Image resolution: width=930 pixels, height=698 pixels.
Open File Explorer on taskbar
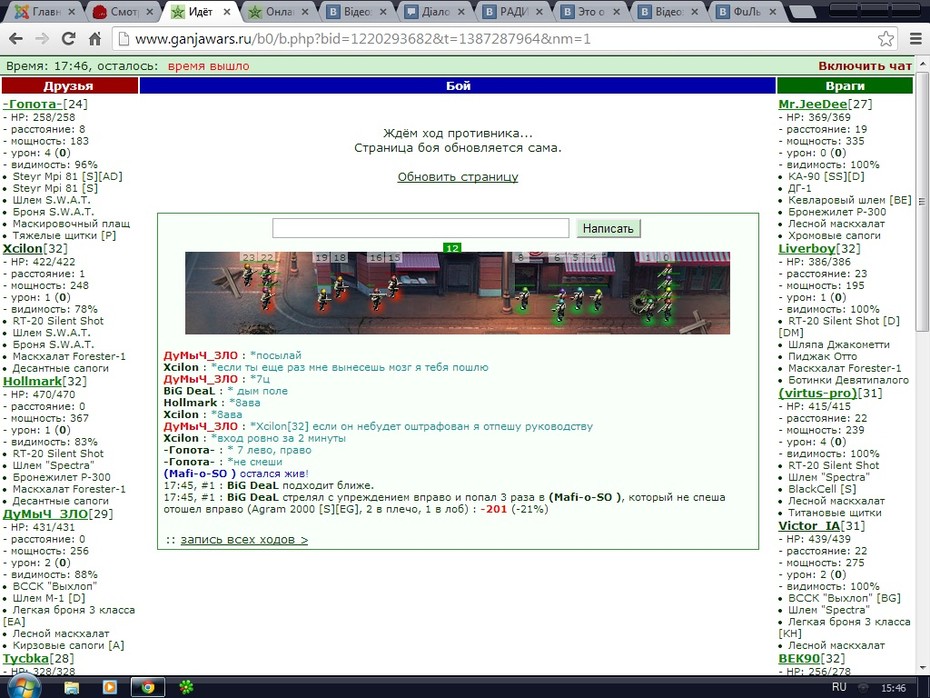[71, 687]
